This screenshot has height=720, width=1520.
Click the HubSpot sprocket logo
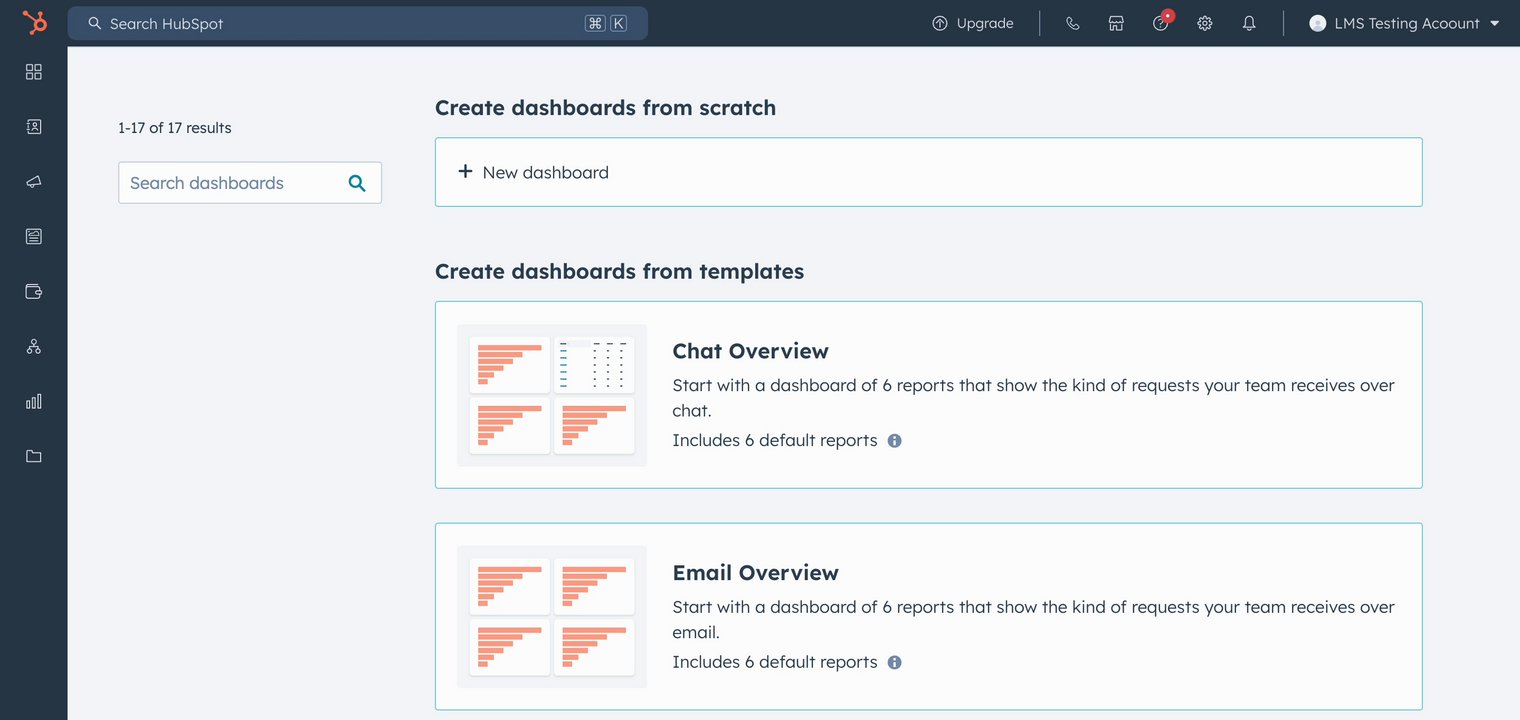pyautogui.click(x=34, y=23)
